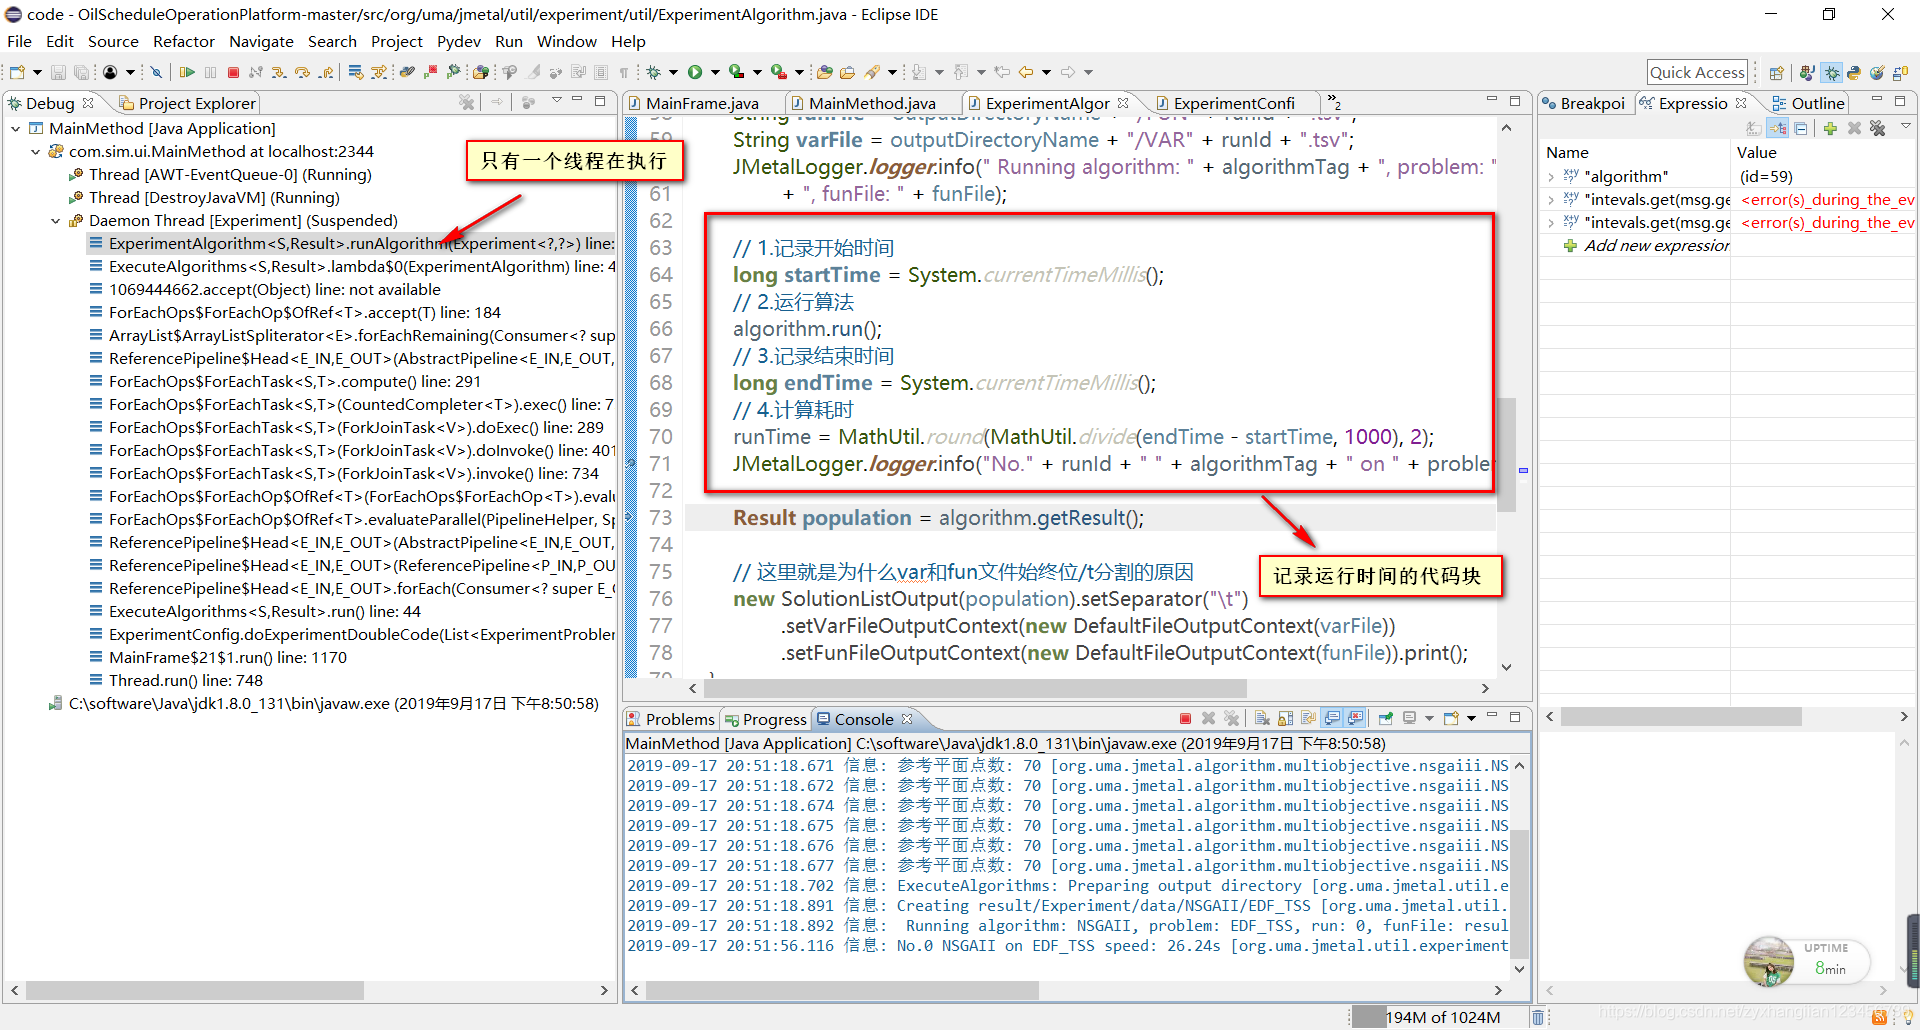The width and height of the screenshot is (1920, 1030).
Task: Click the Terminate debug icon
Action: click(x=233, y=71)
